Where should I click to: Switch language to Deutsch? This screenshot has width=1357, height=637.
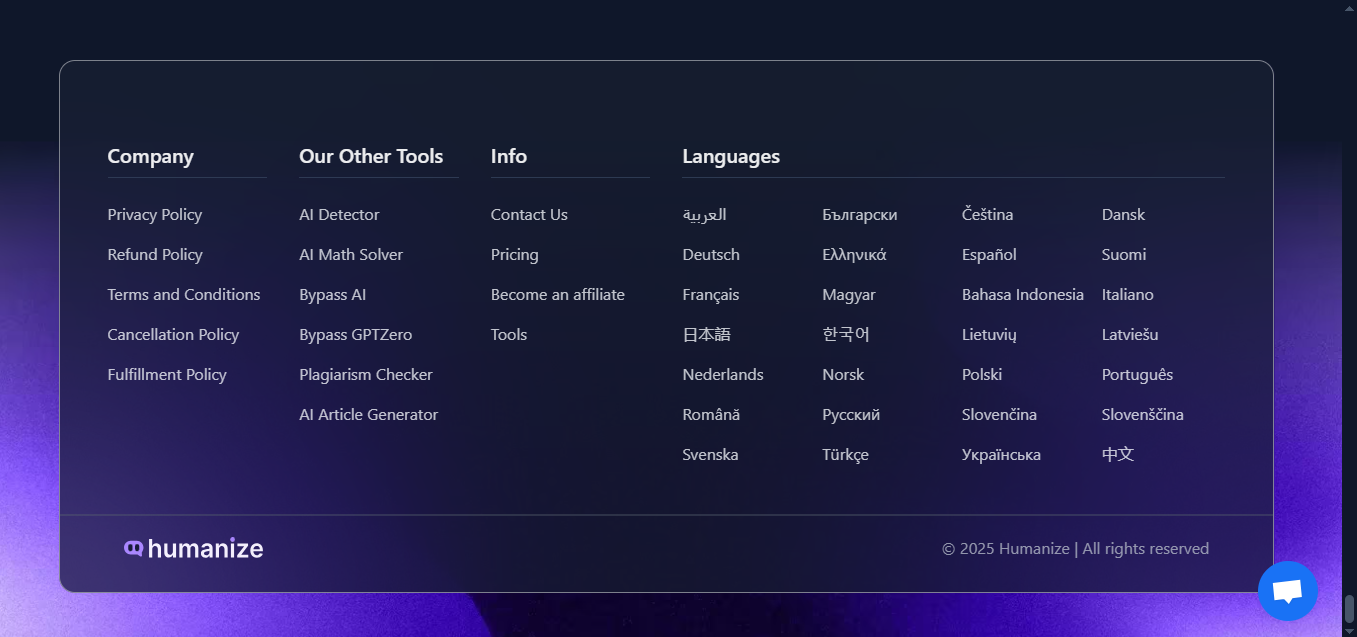710,255
